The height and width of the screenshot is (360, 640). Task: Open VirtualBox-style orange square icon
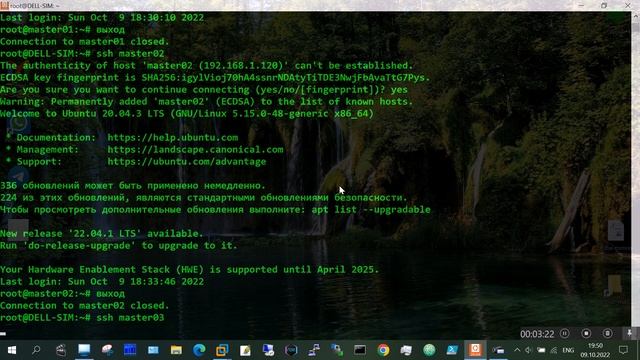click(222, 350)
